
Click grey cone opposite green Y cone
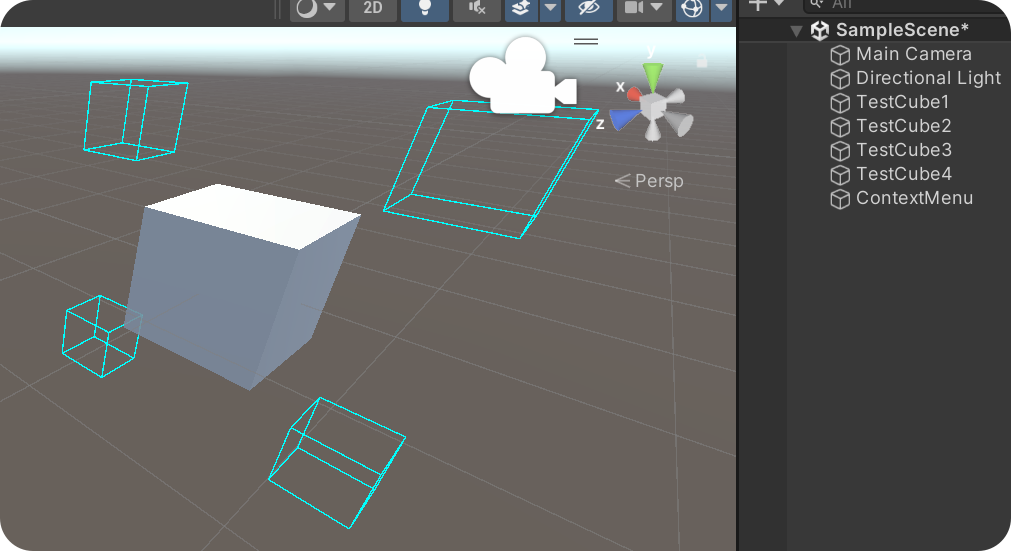653,131
